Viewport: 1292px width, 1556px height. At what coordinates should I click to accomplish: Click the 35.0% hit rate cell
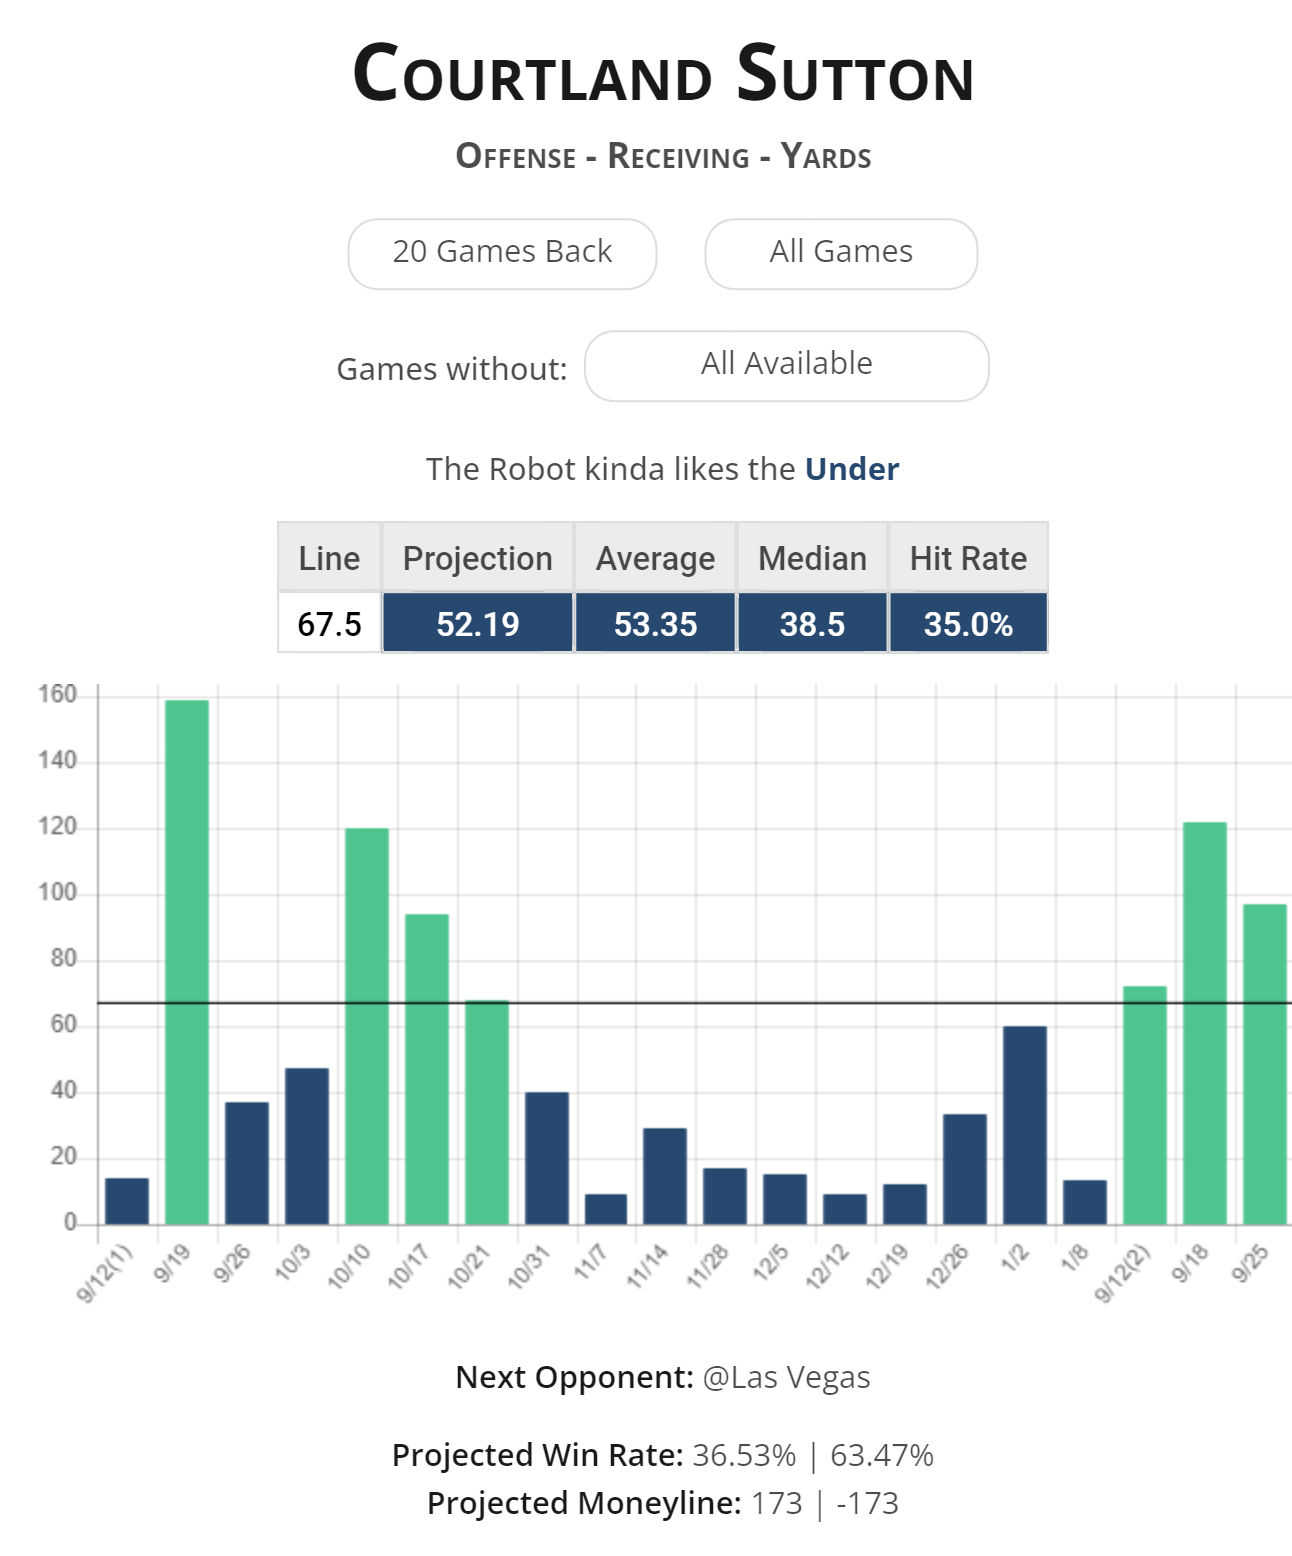[968, 624]
